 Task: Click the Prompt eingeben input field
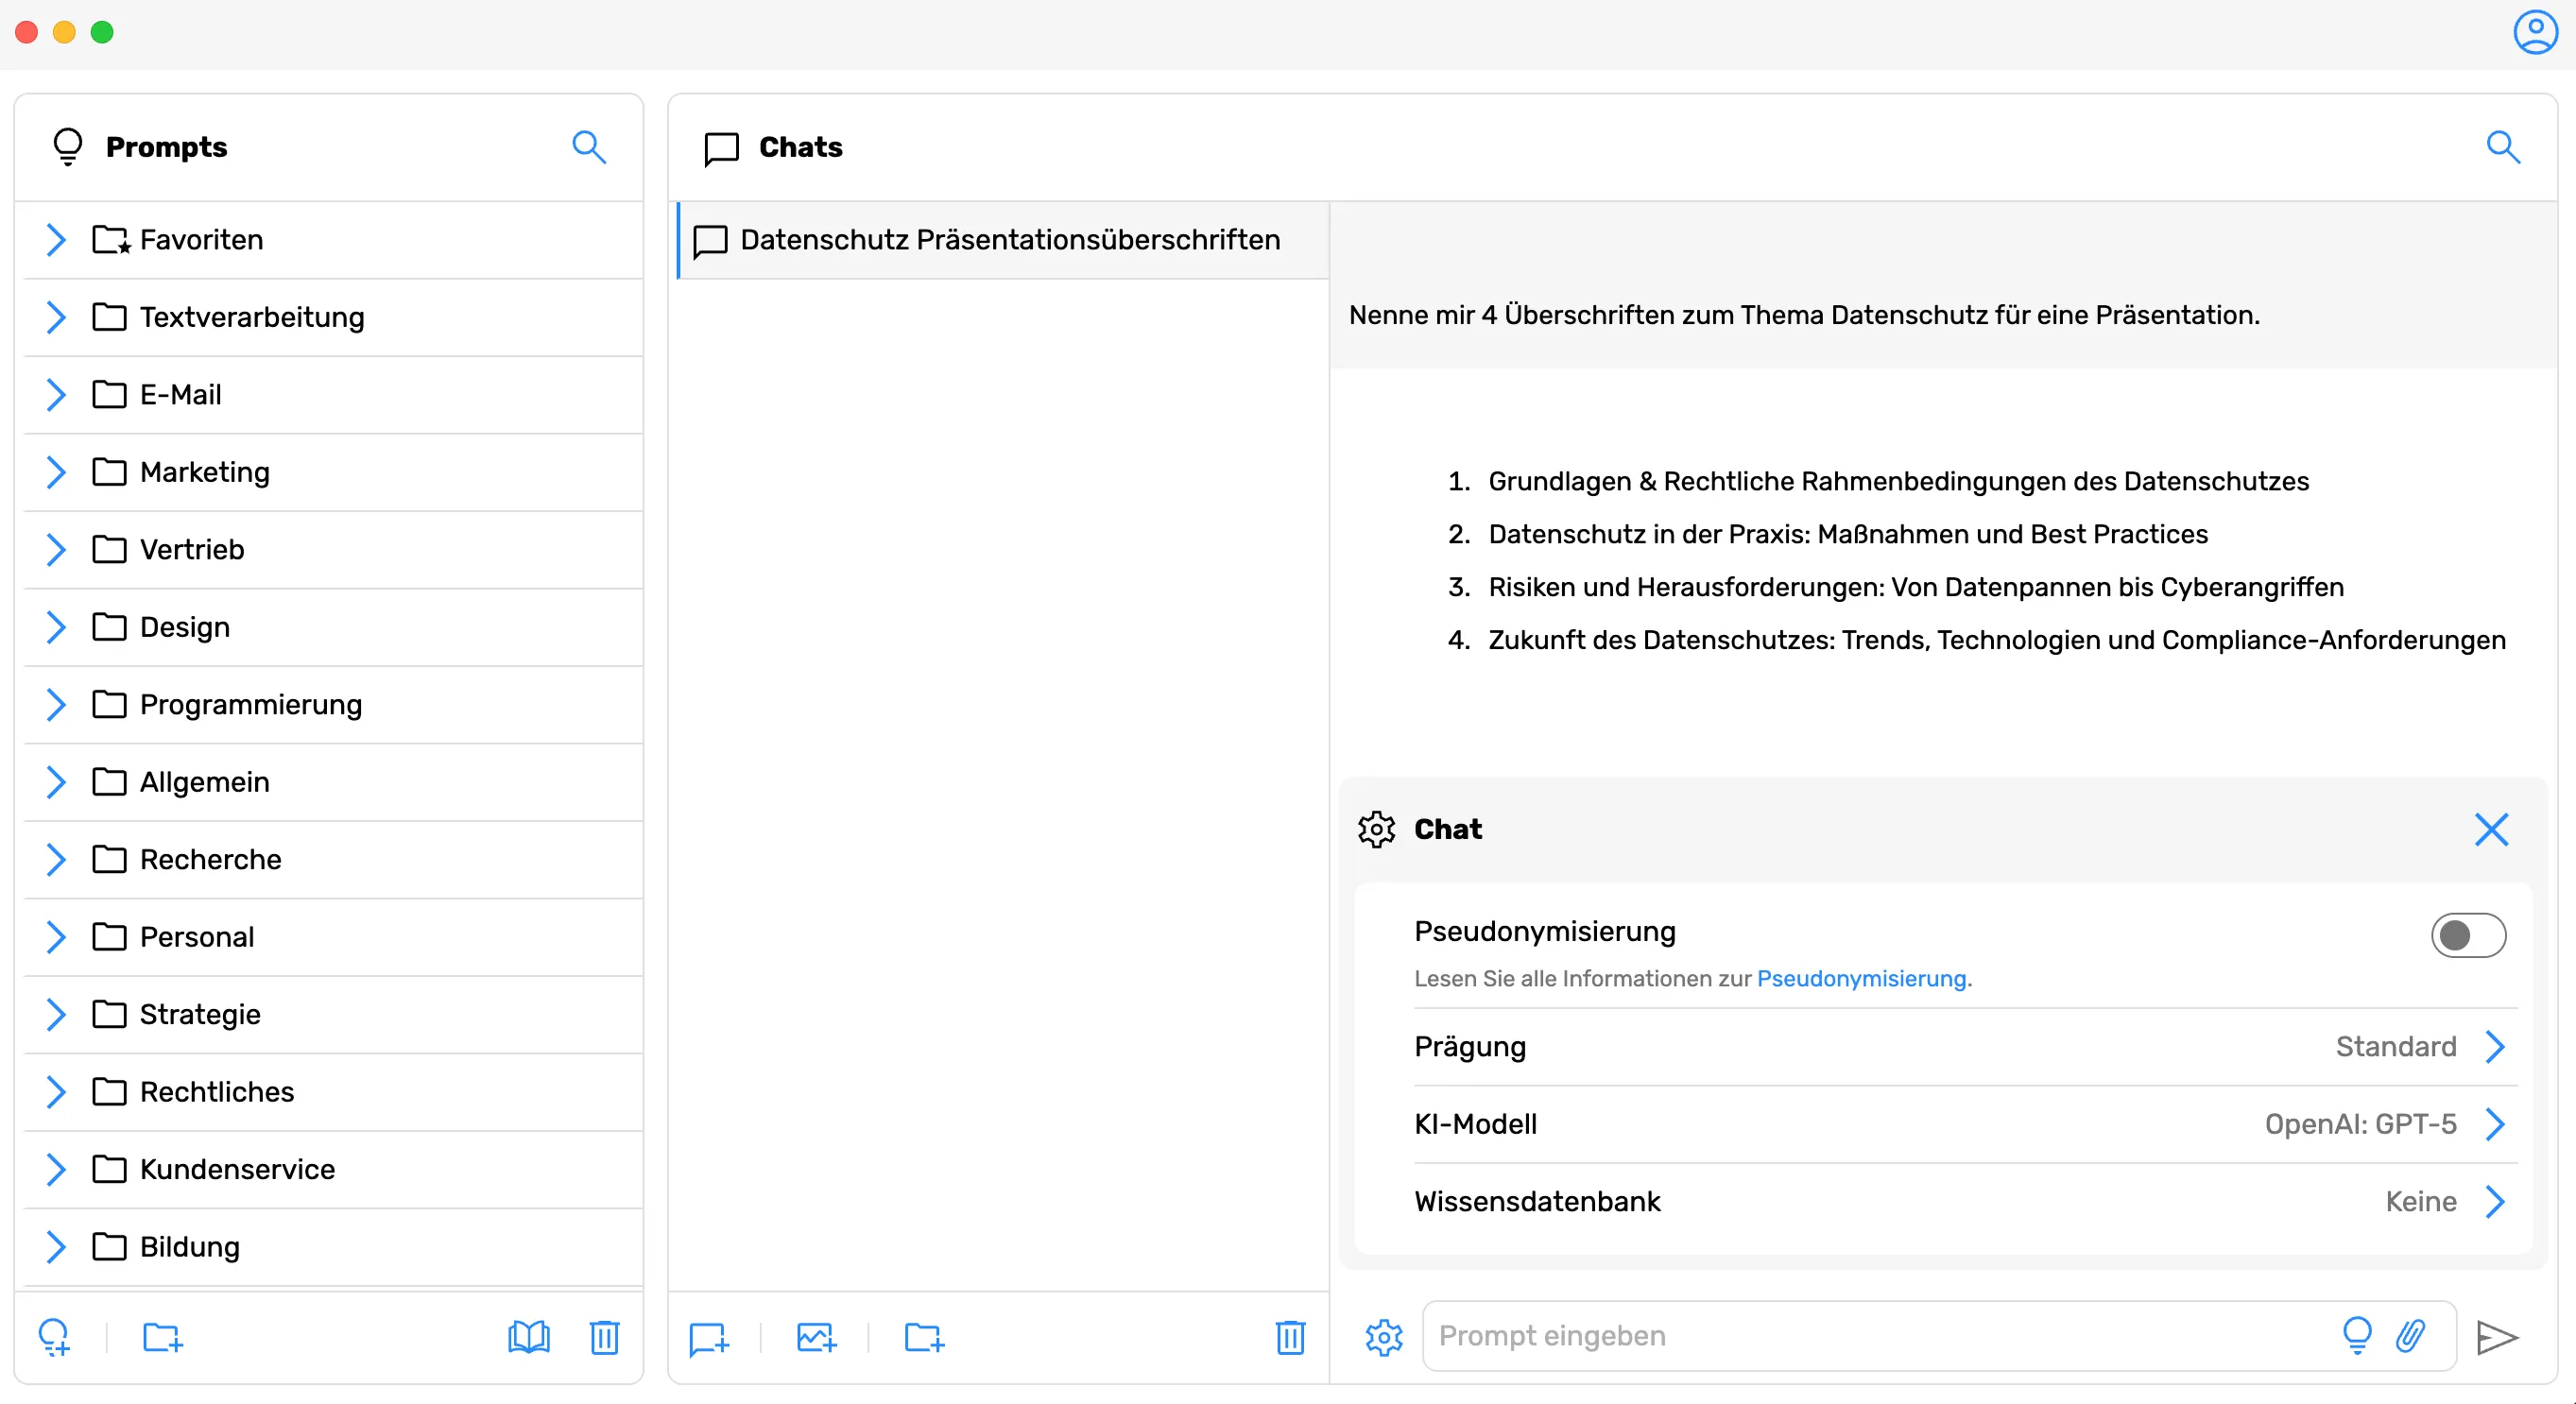coord(1880,1336)
